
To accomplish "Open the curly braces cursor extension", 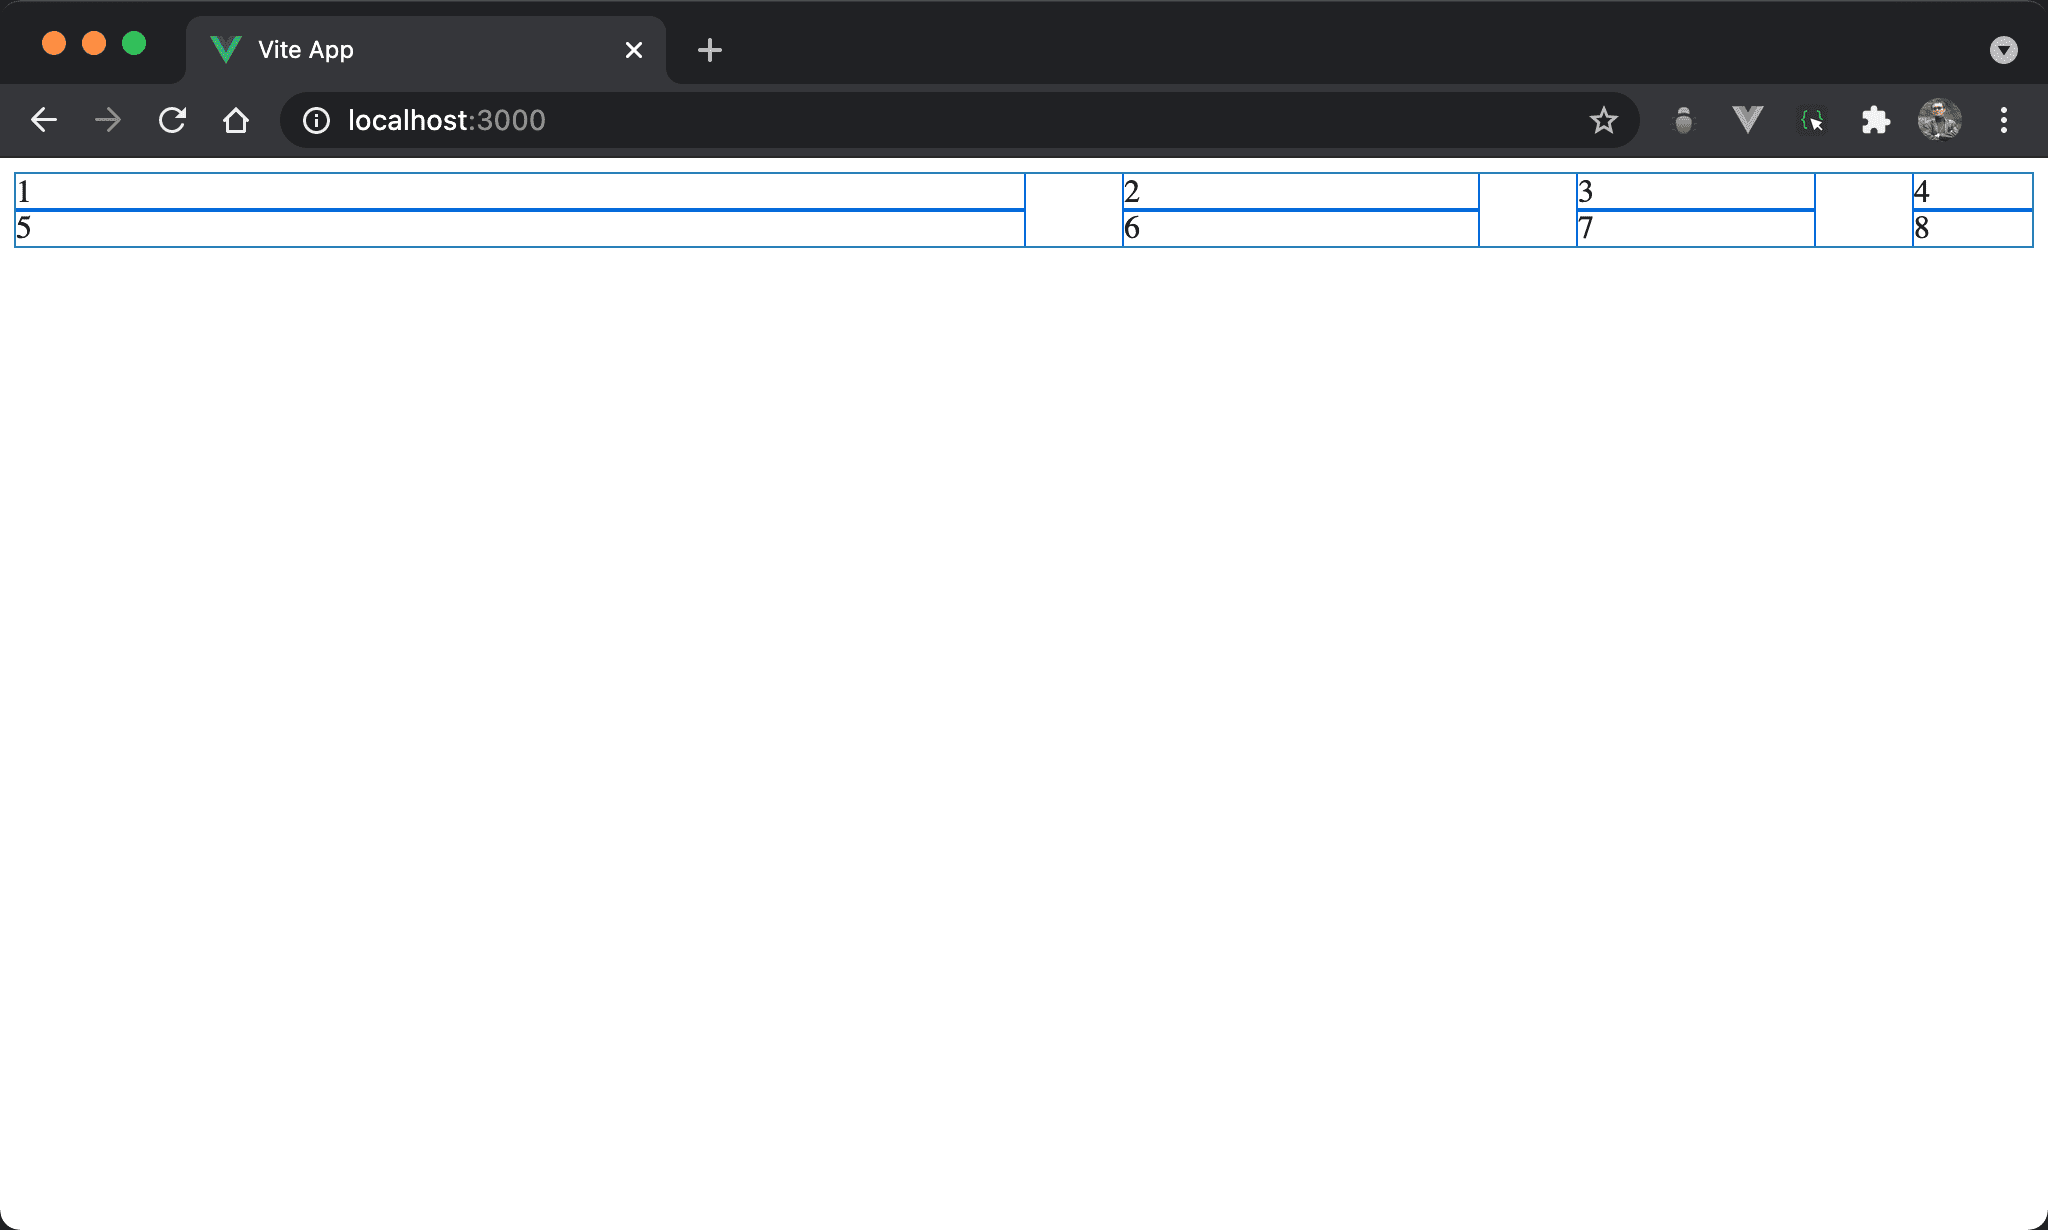I will (x=1811, y=121).
